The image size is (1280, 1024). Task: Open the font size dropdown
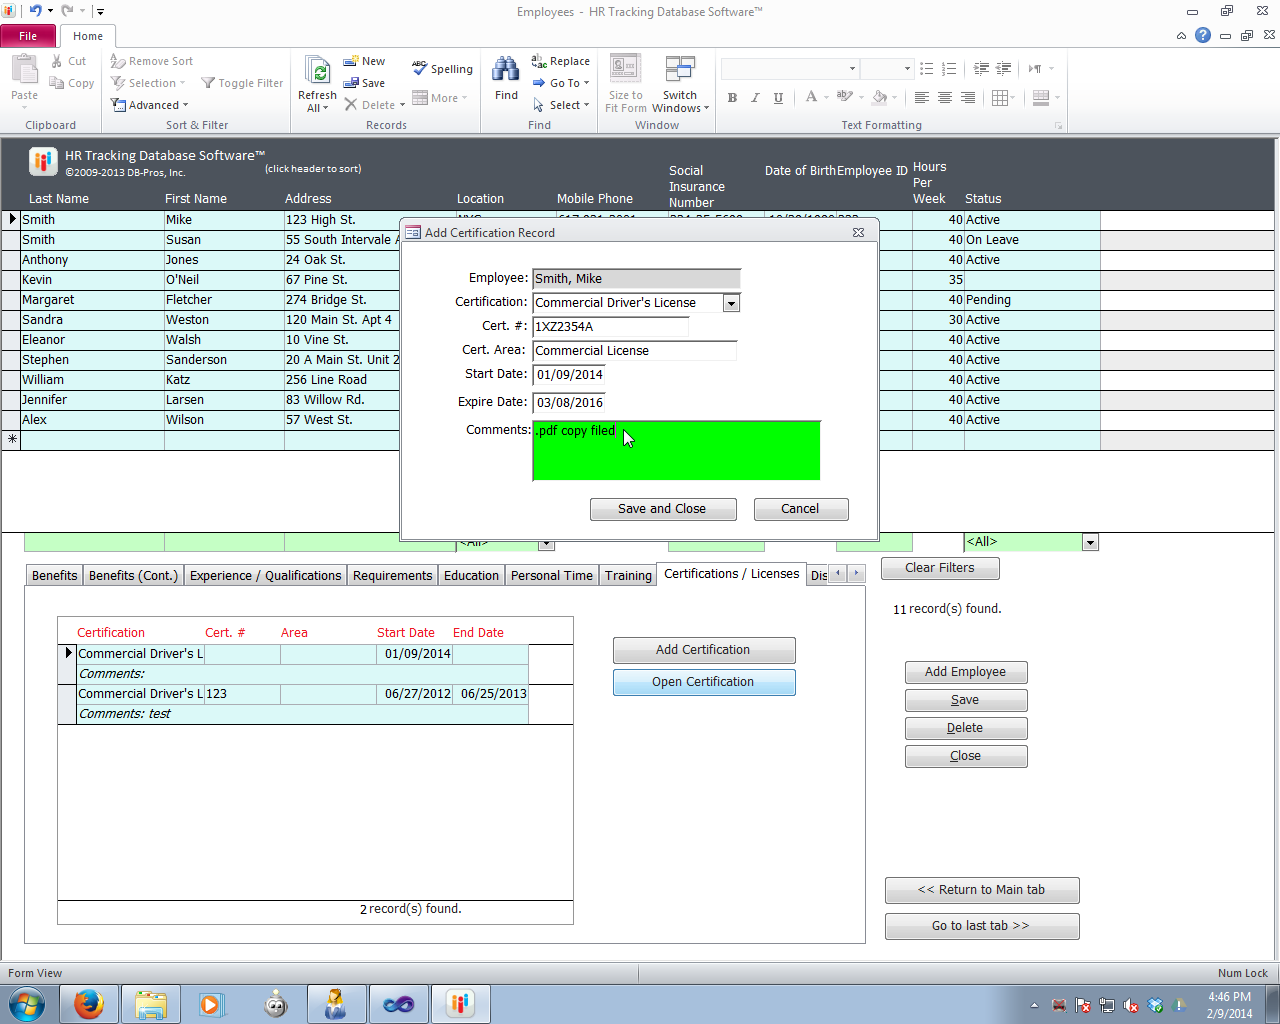(x=907, y=69)
